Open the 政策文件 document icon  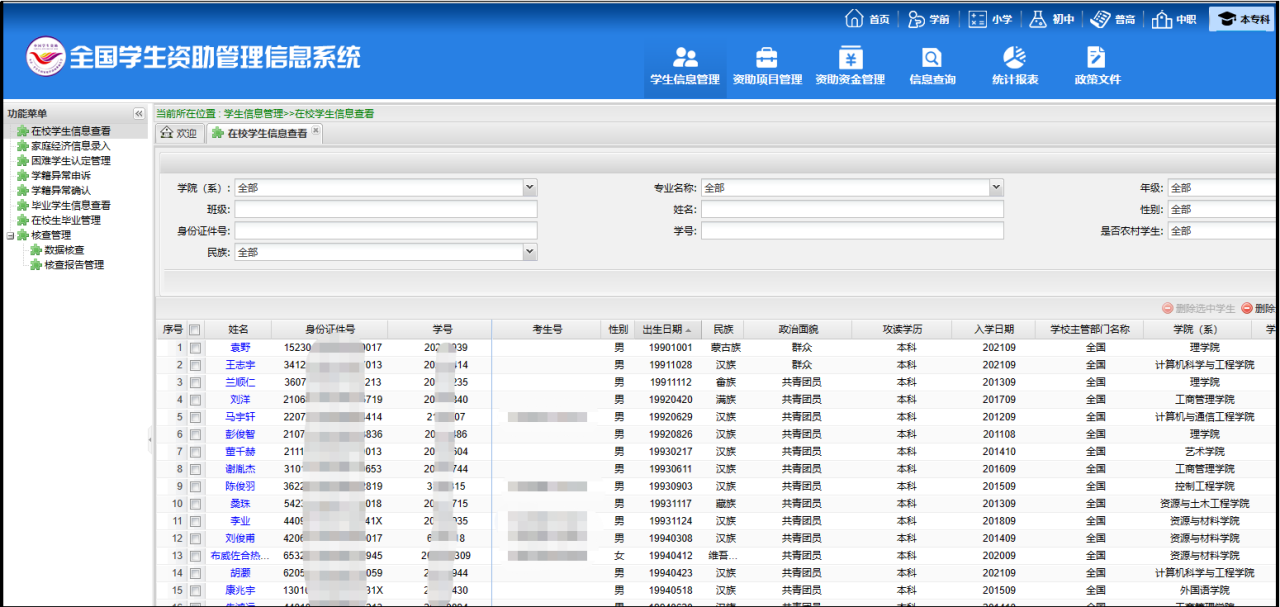tap(1097, 58)
